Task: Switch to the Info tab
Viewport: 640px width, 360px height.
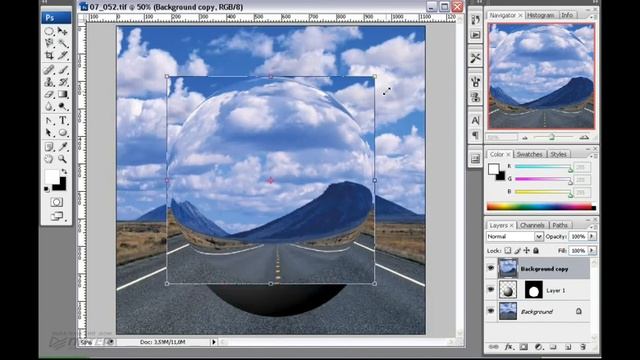Action: pyautogui.click(x=567, y=15)
